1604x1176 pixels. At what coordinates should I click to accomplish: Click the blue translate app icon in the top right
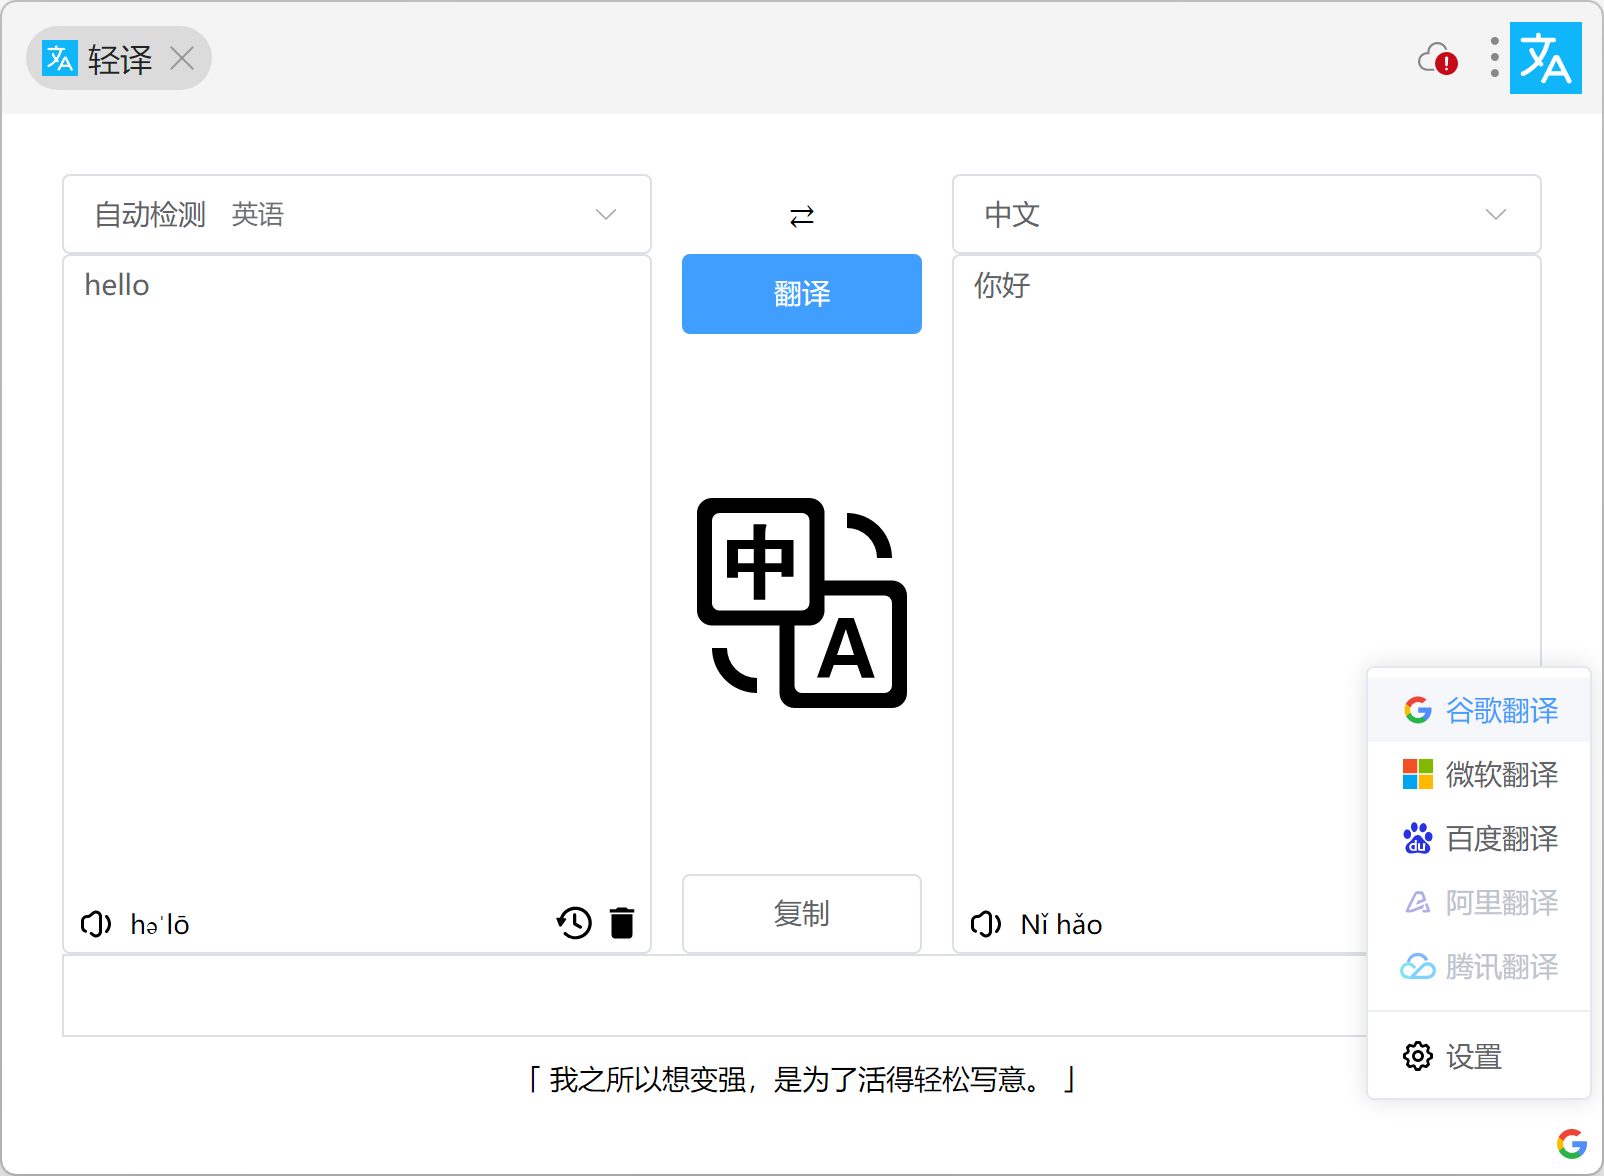pyautogui.click(x=1545, y=58)
